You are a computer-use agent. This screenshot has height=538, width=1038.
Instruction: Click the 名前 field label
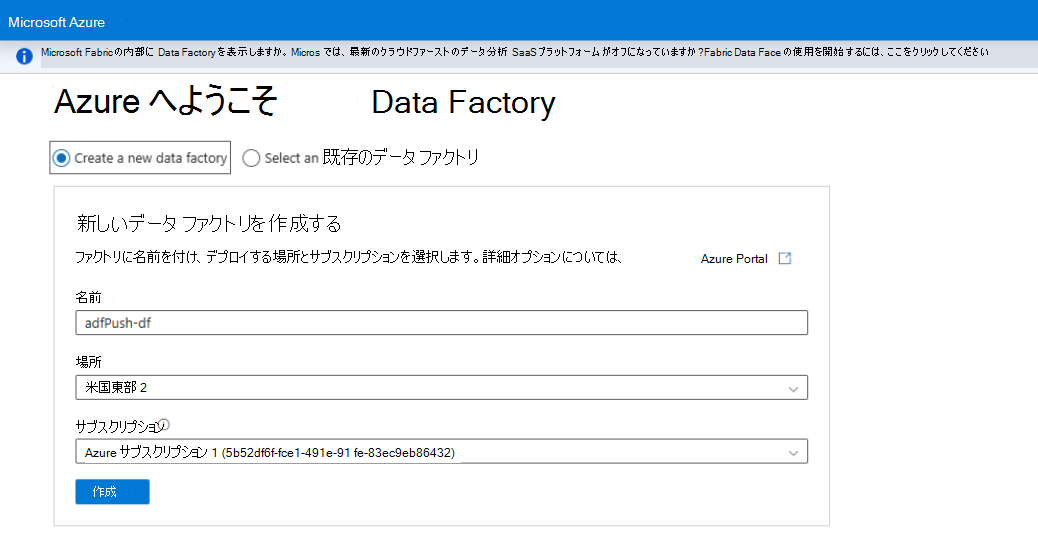(x=88, y=298)
